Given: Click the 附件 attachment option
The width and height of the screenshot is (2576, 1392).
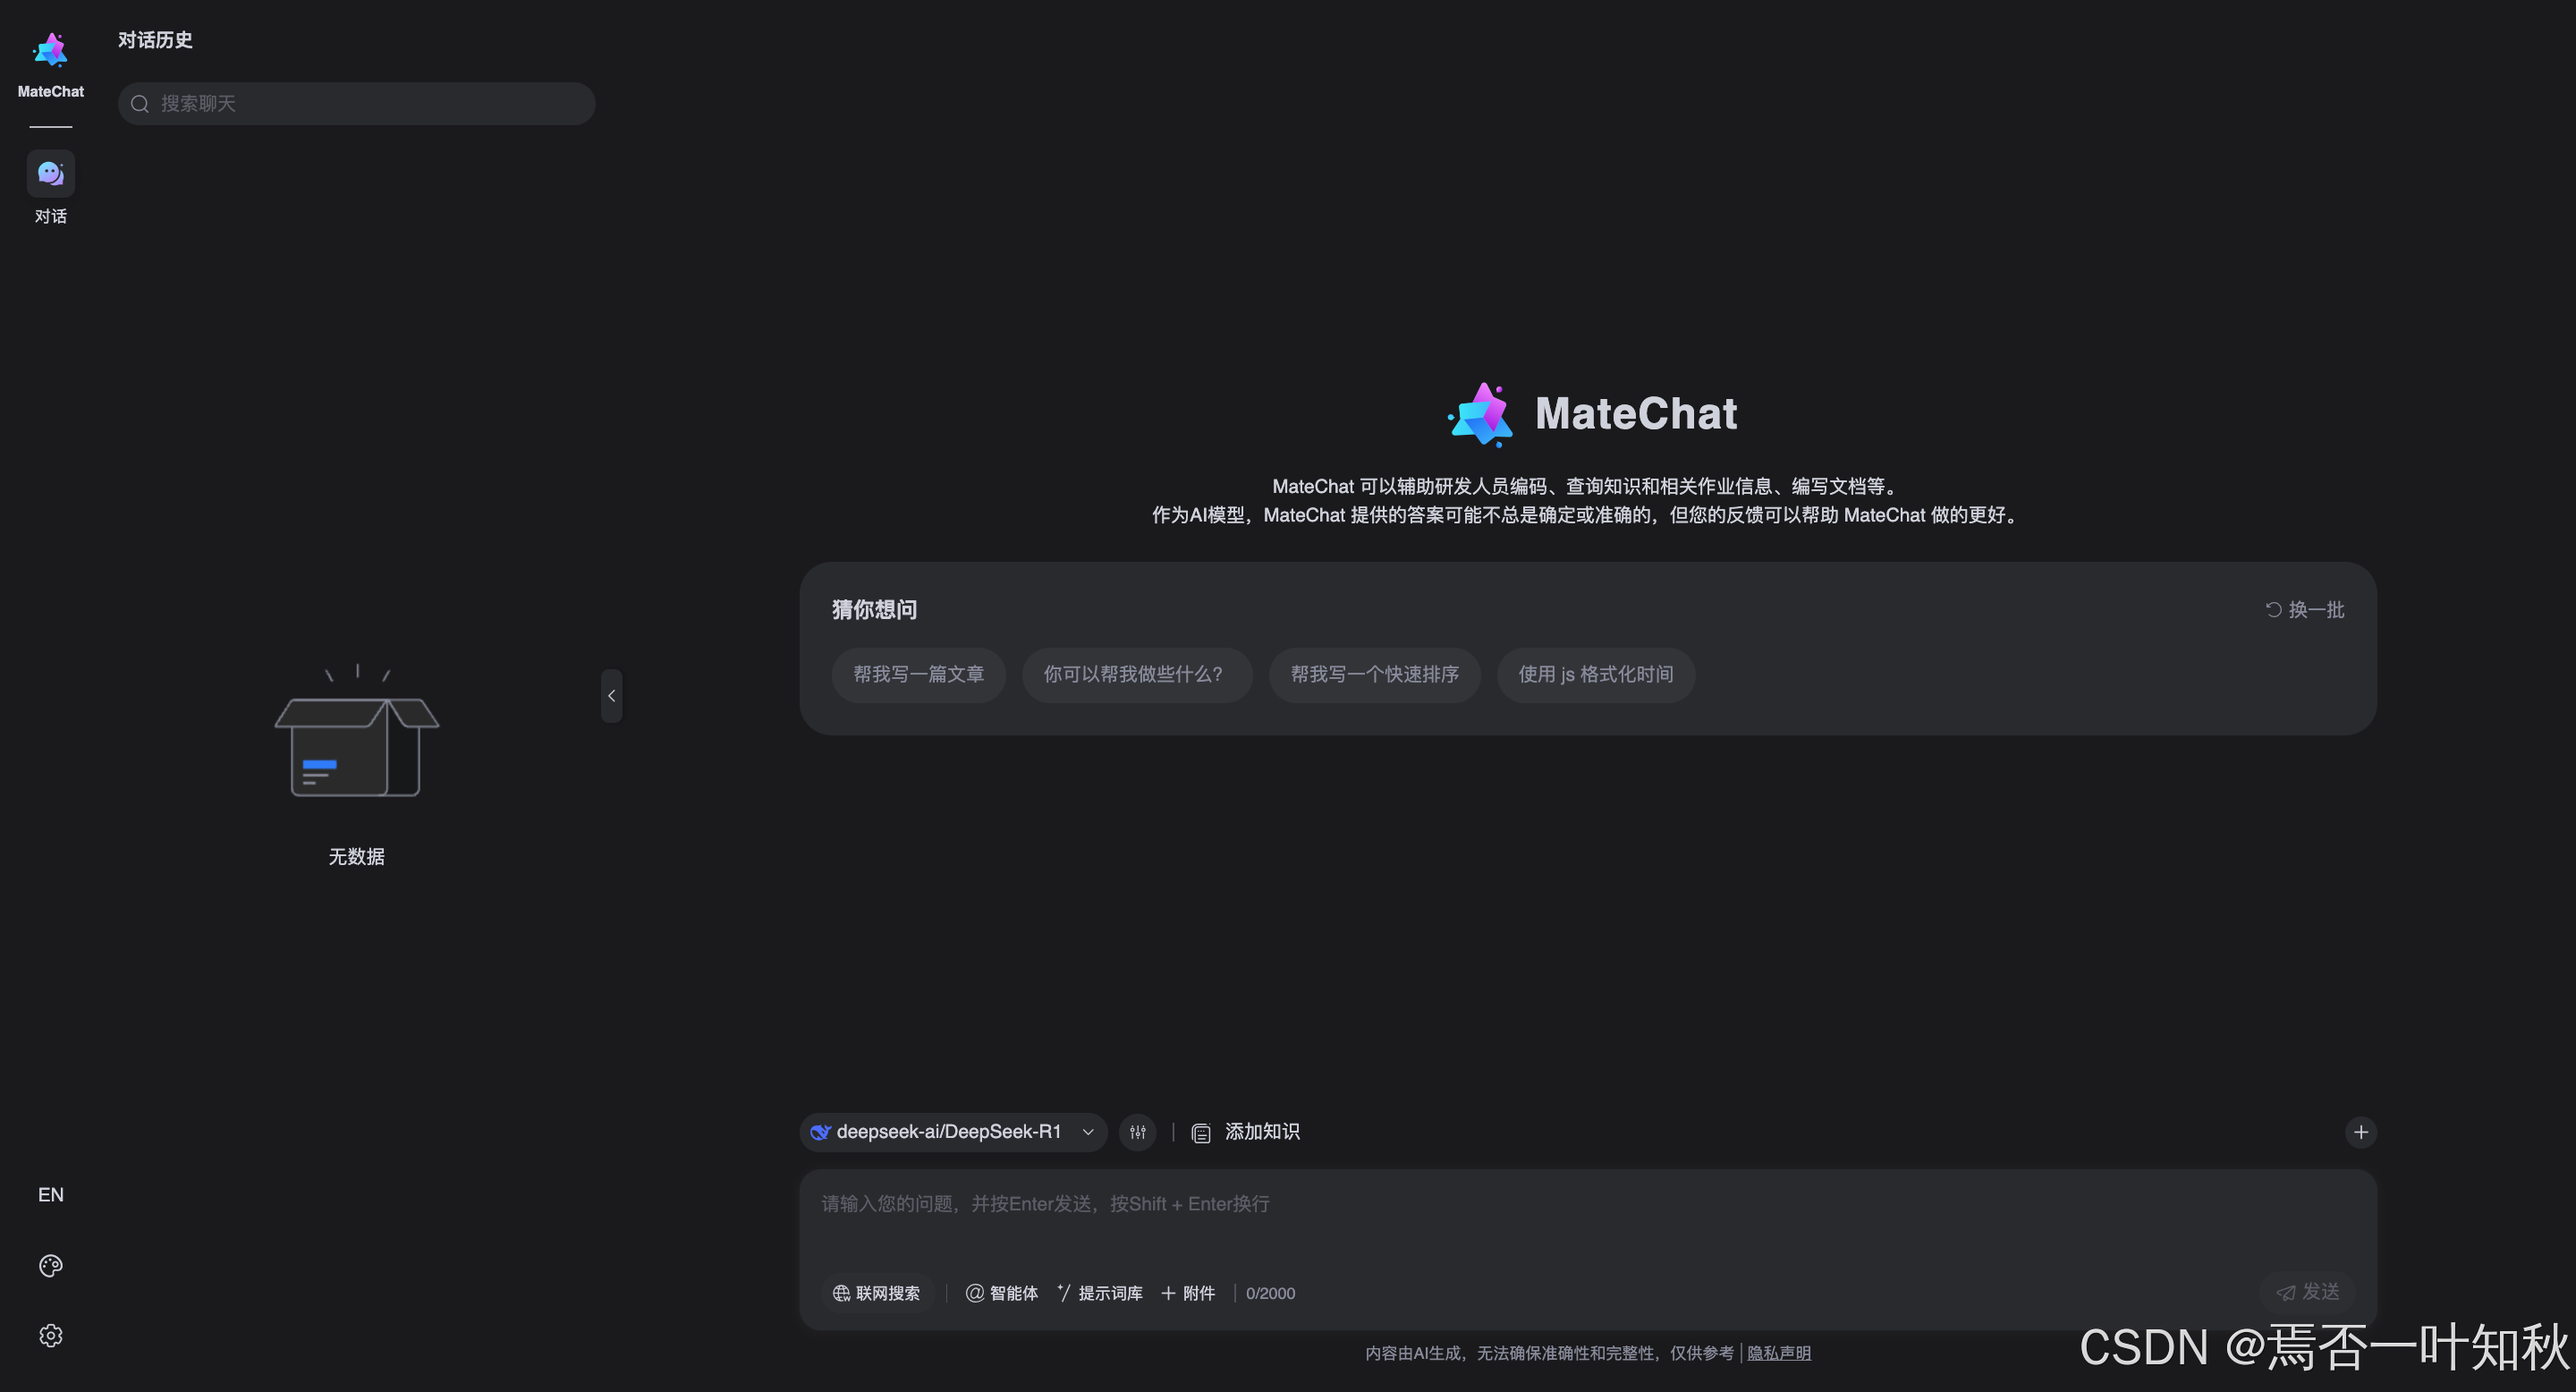Looking at the screenshot, I should (x=1188, y=1293).
